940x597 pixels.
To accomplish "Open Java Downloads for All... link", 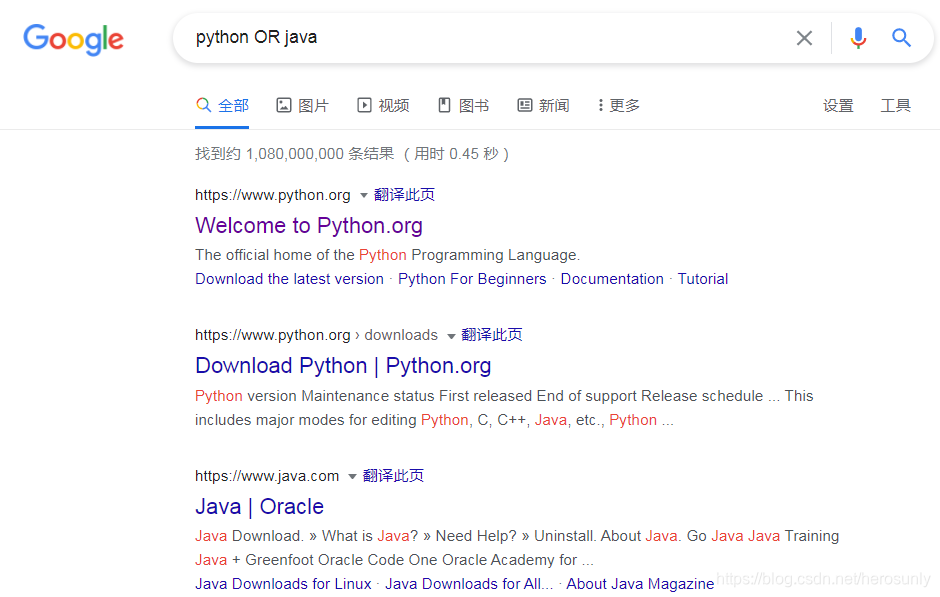I will coord(469,584).
